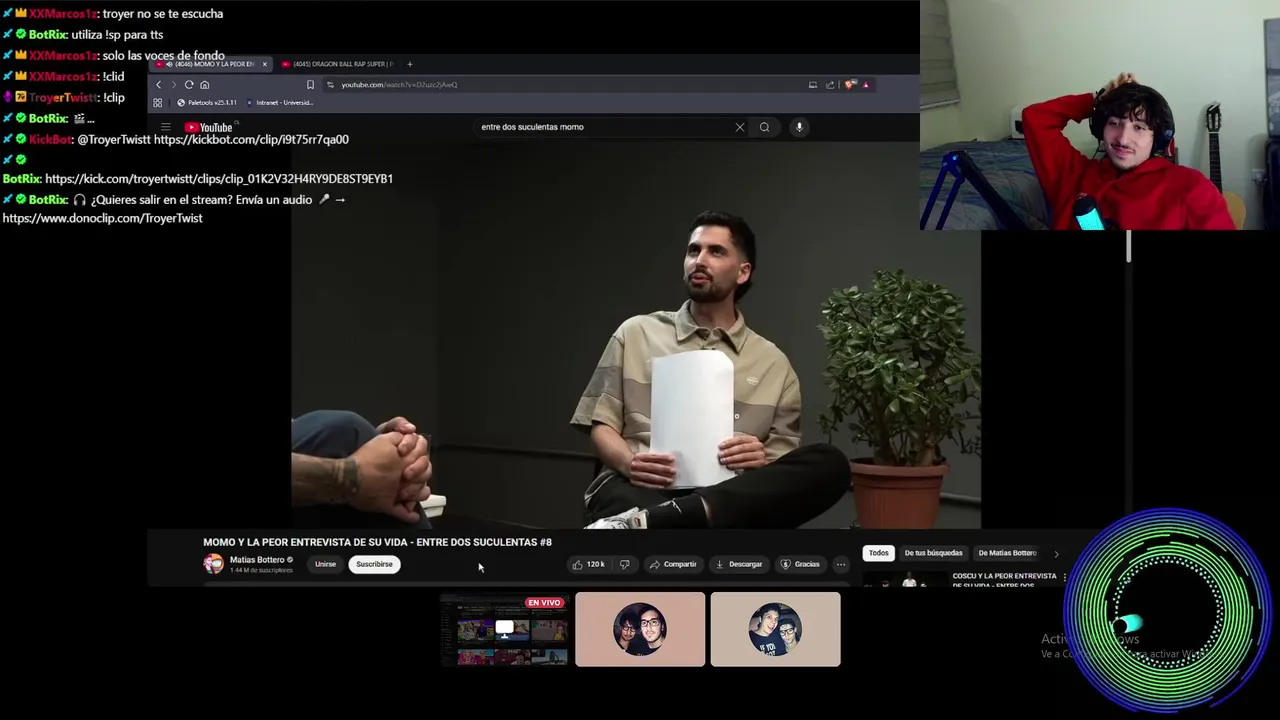Like the video with 120 k
This screenshot has height=720, width=1280.
(x=589, y=564)
